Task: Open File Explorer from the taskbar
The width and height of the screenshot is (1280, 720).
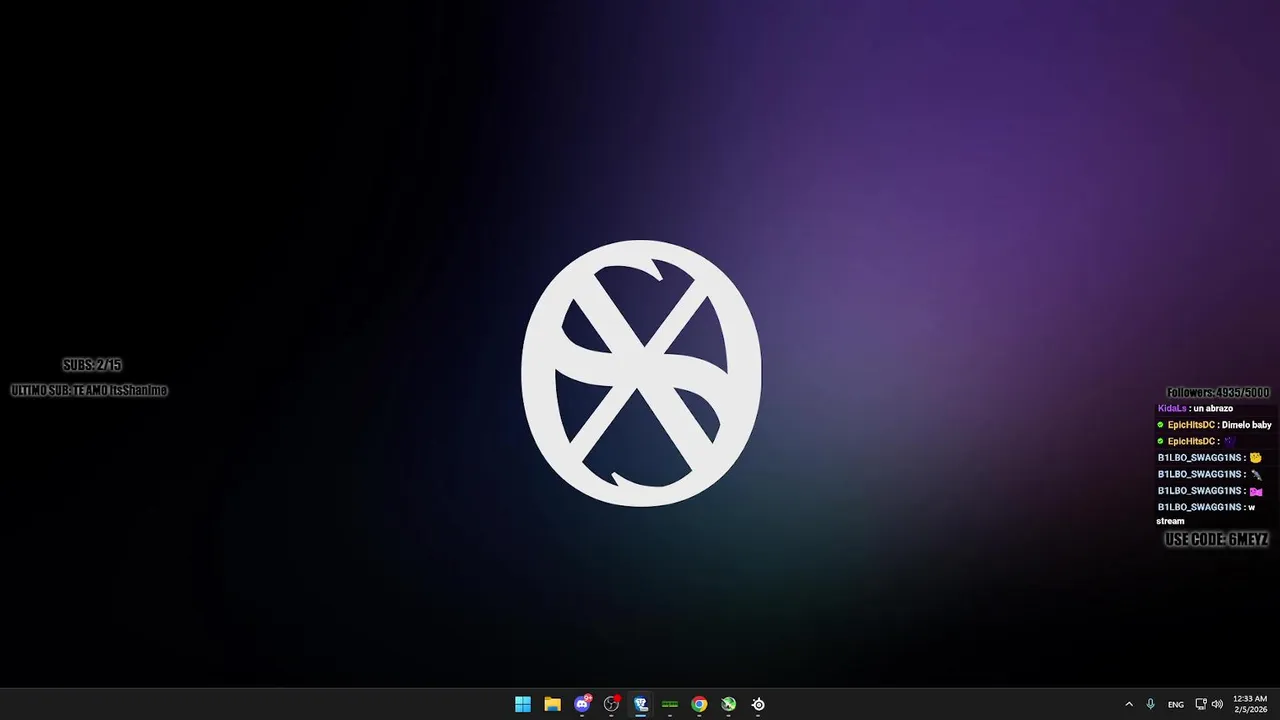Action: pyautogui.click(x=552, y=704)
